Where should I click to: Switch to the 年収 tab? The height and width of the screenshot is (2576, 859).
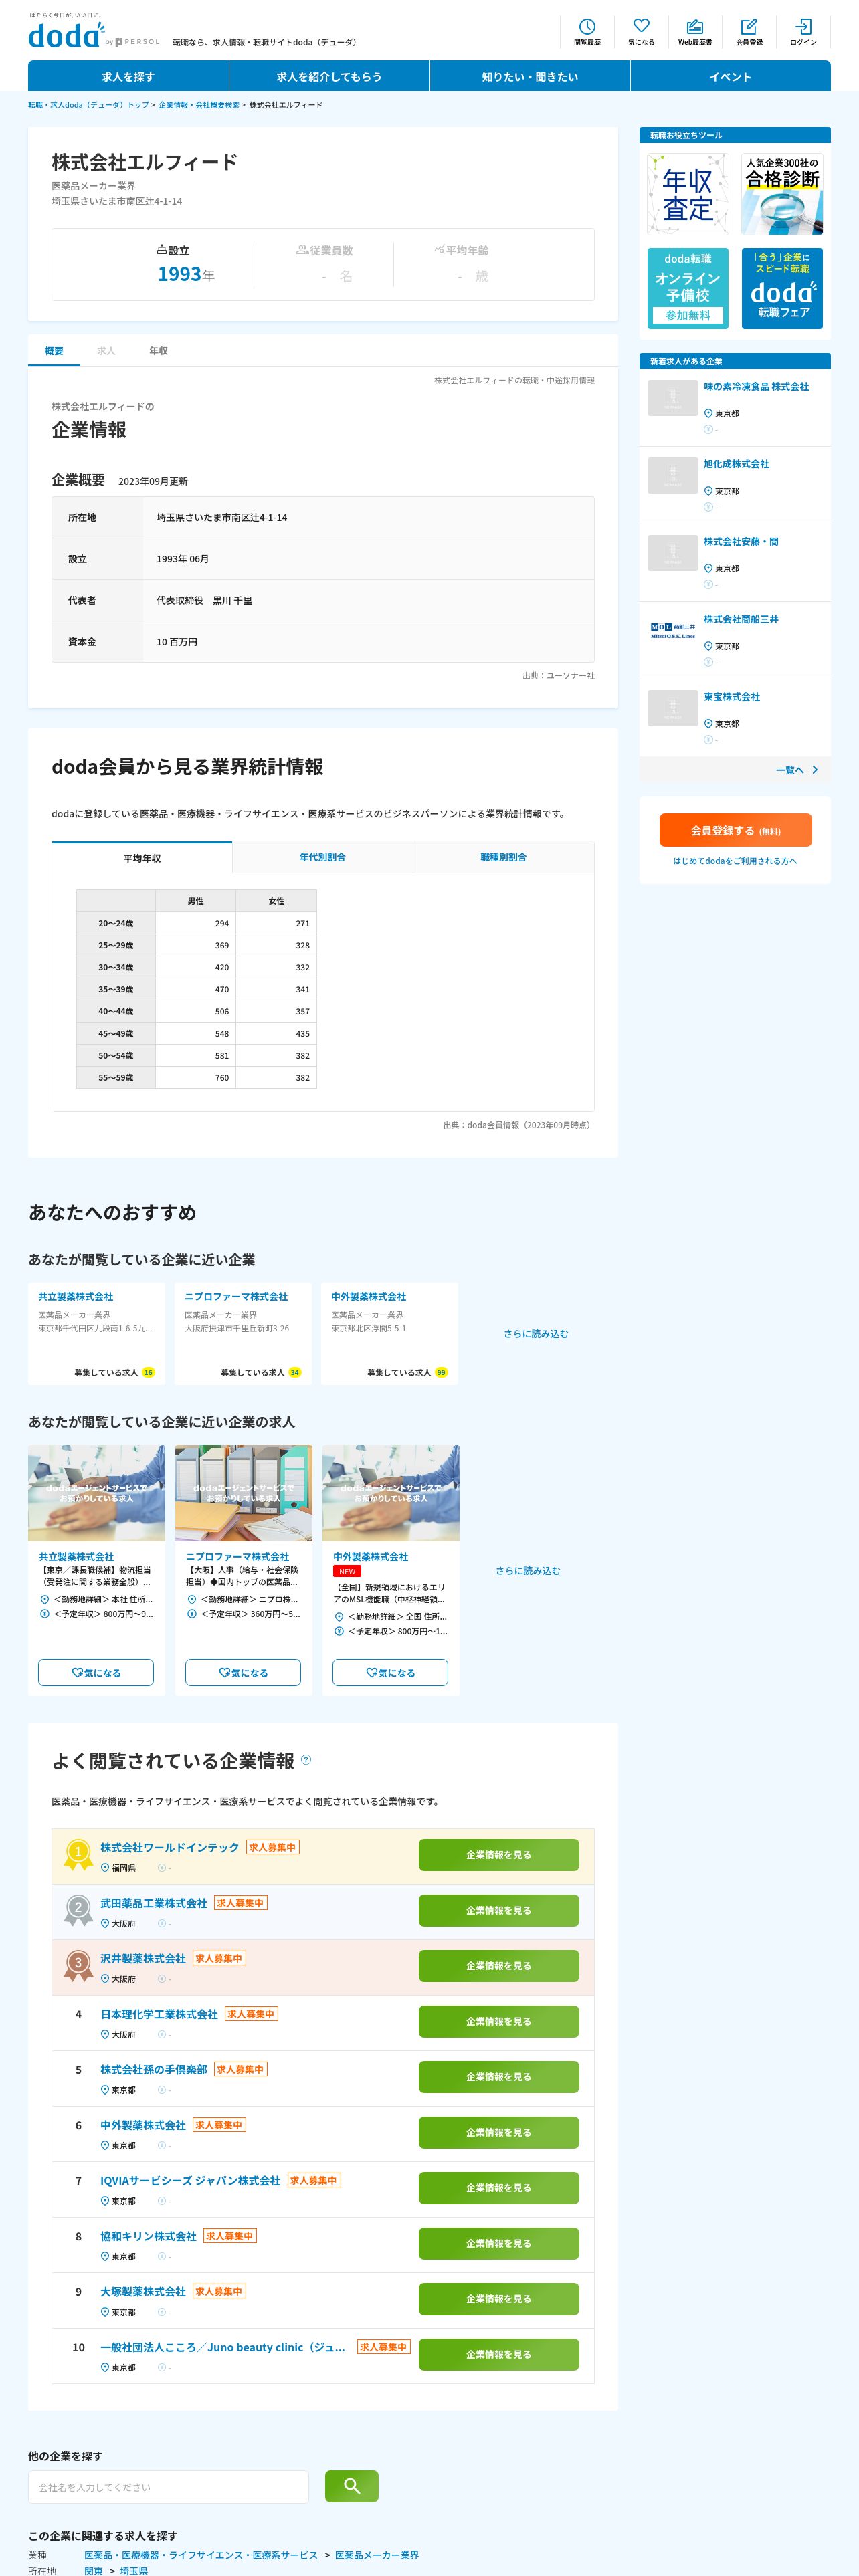158,351
